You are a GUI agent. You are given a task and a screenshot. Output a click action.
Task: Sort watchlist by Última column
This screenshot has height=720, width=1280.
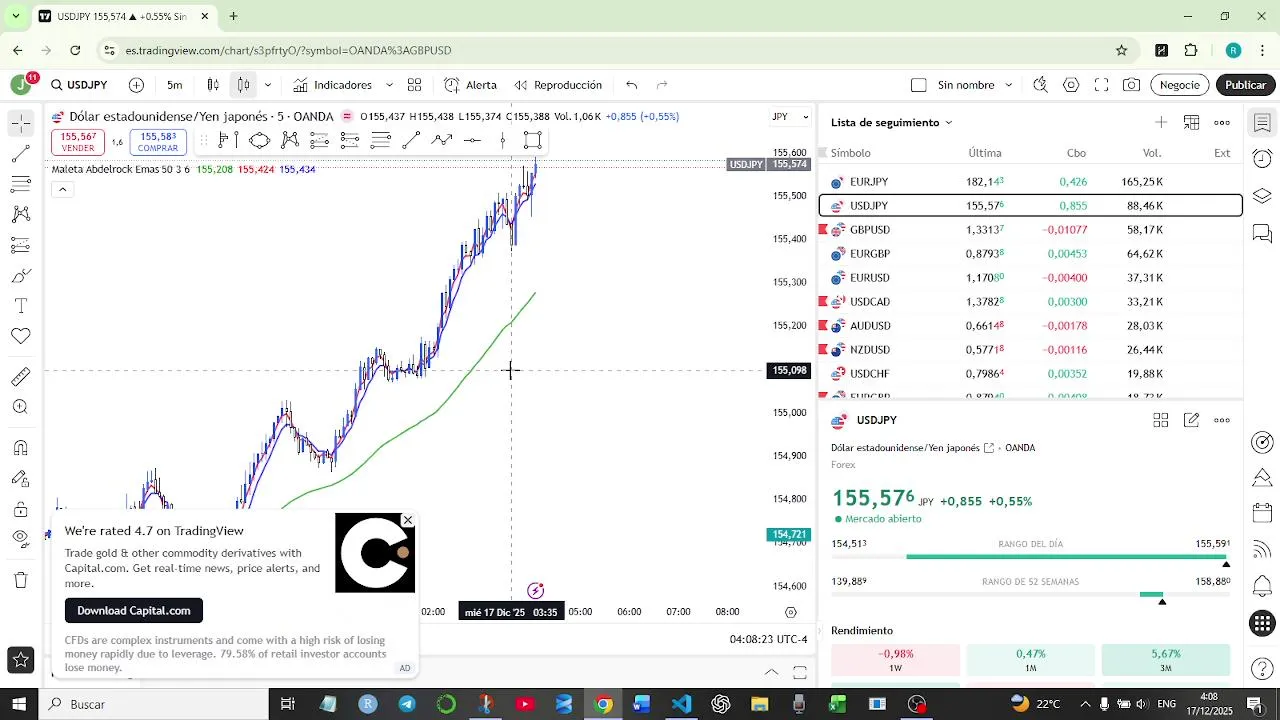point(985,153)
